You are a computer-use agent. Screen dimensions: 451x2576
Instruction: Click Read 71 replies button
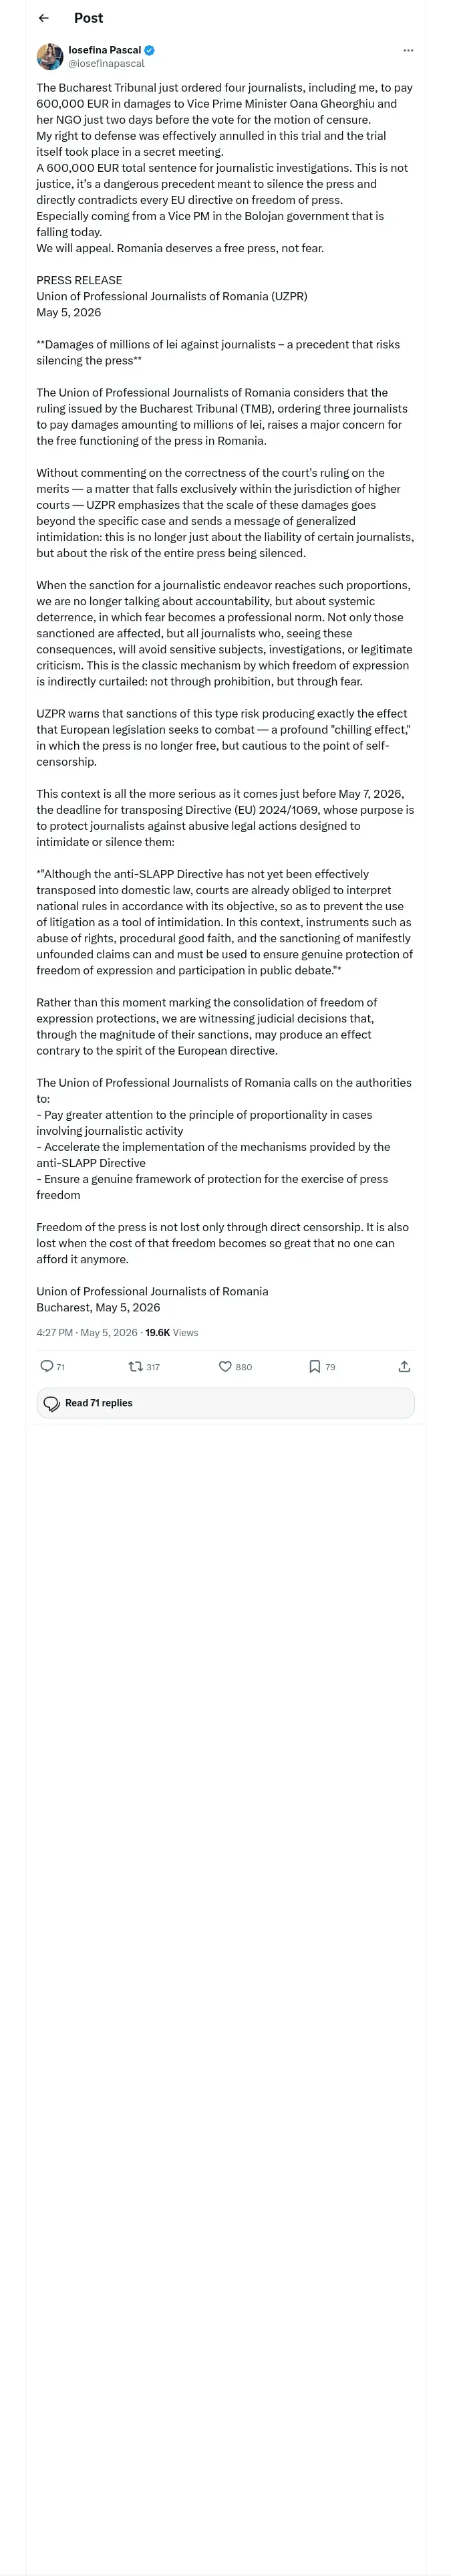coord(225,1403)
